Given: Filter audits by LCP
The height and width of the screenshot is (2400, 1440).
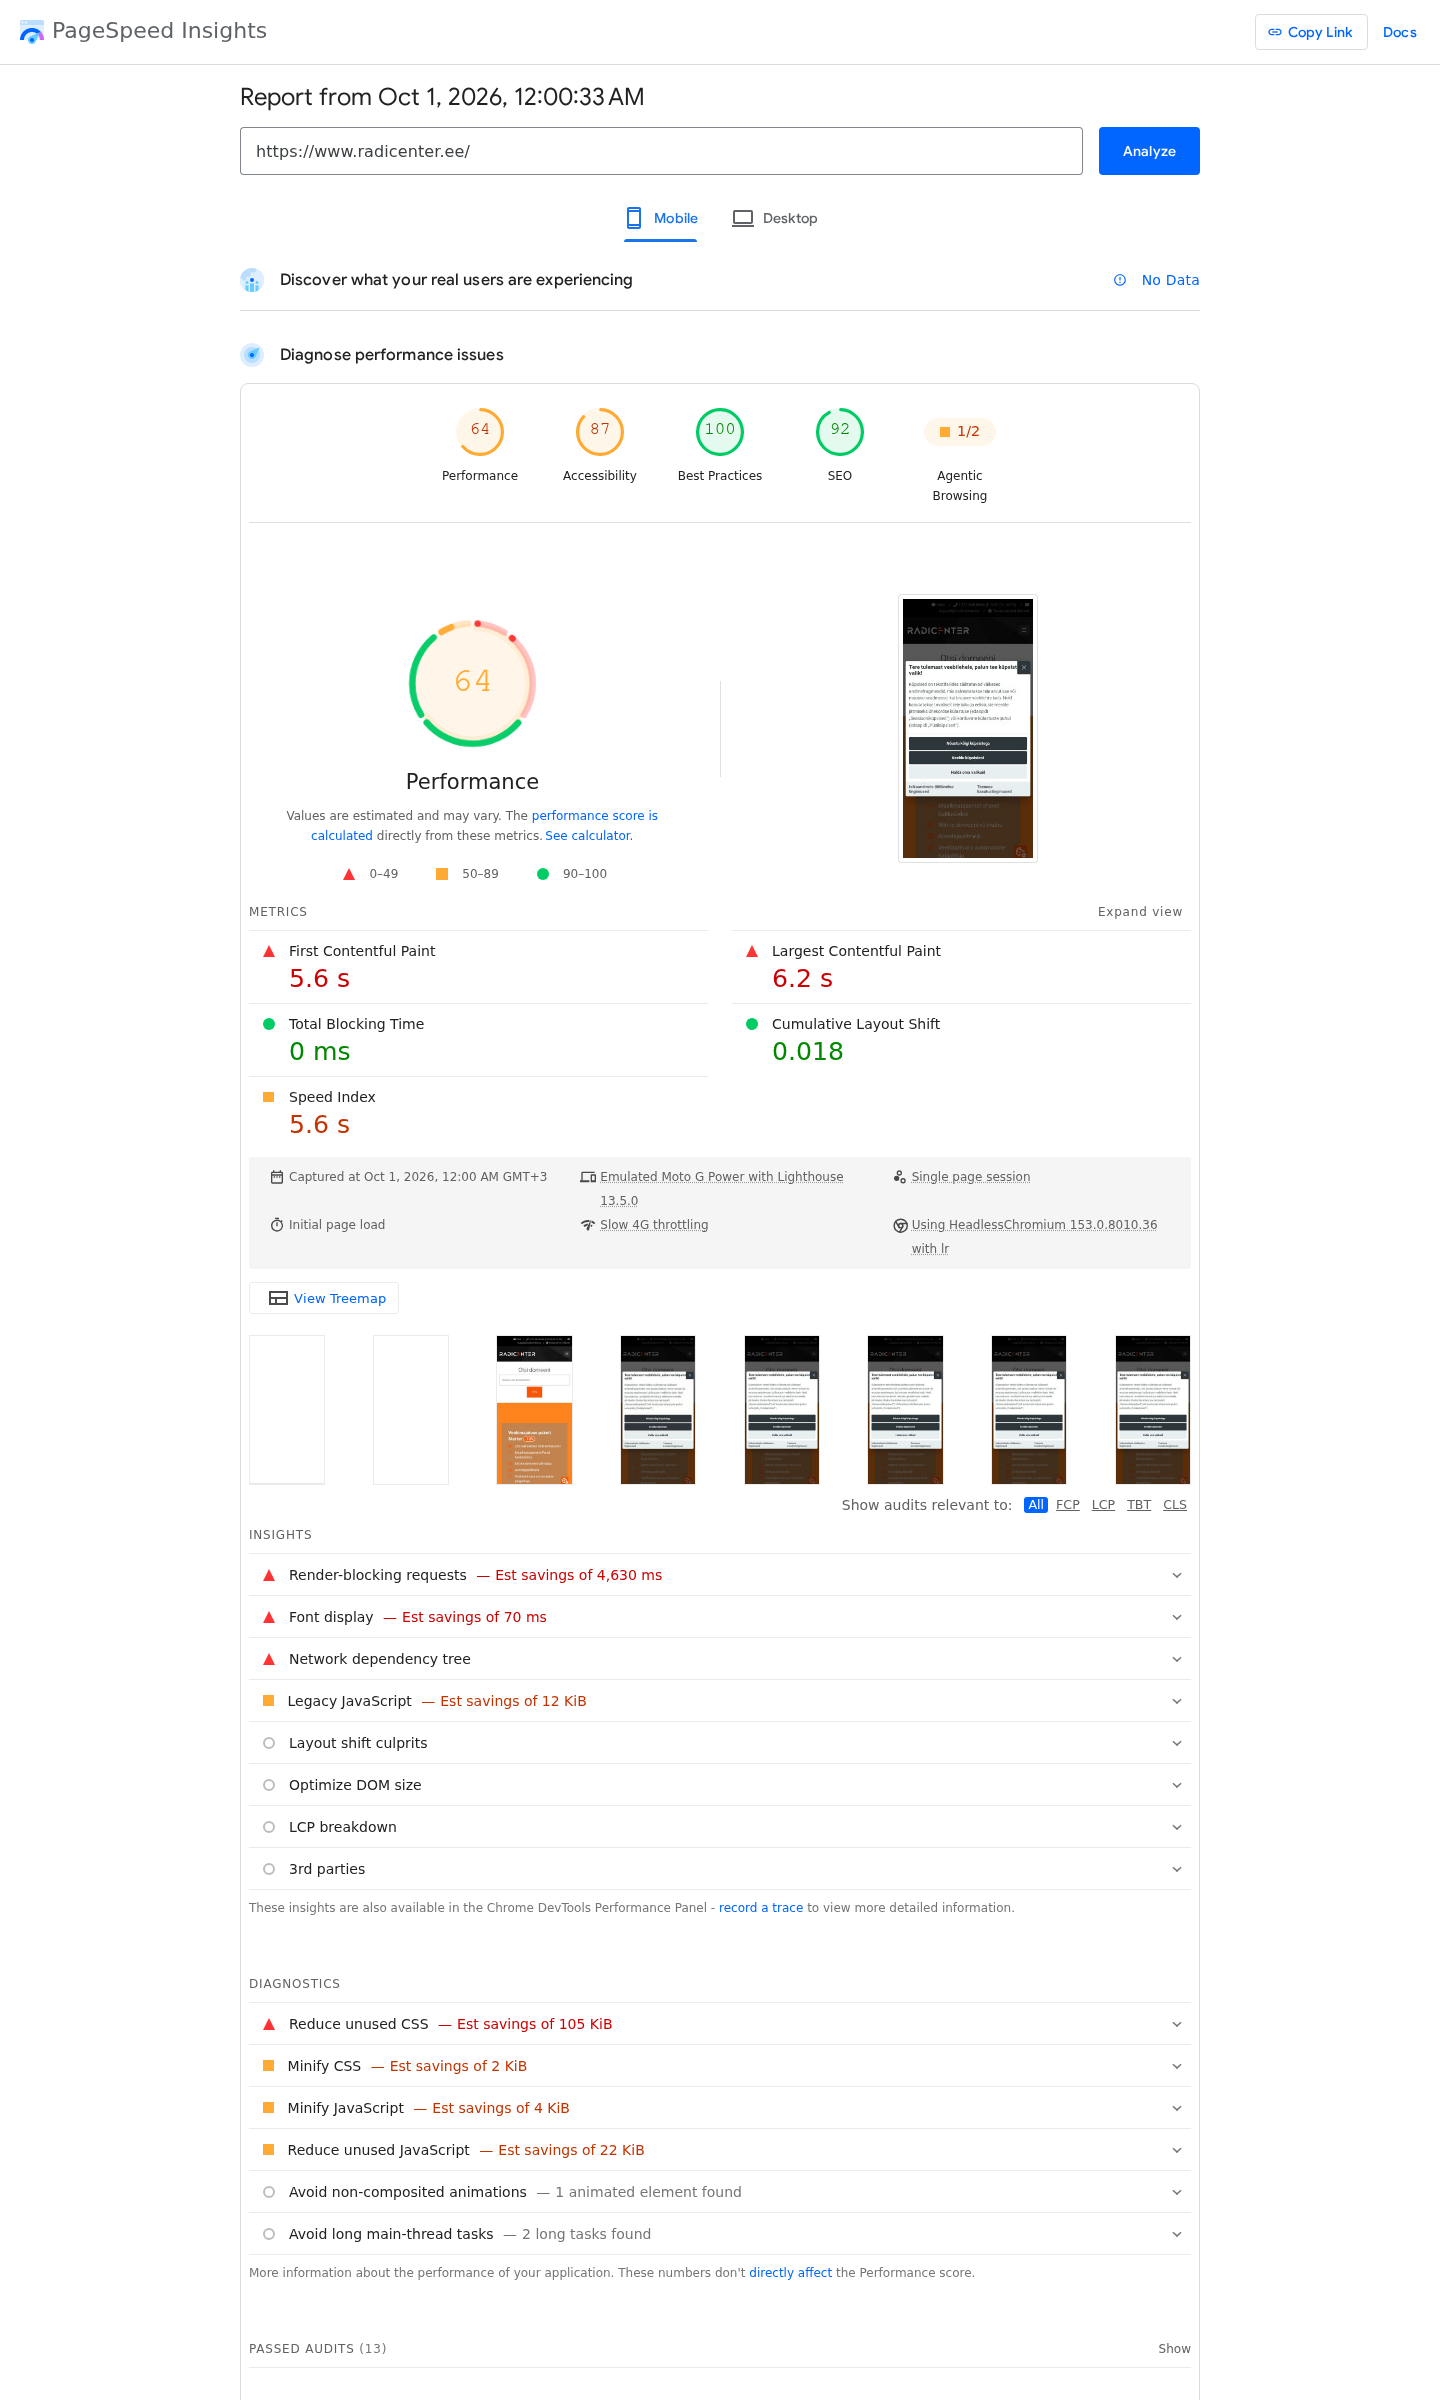Looking at the screenshot, I should [1103, 1505].
